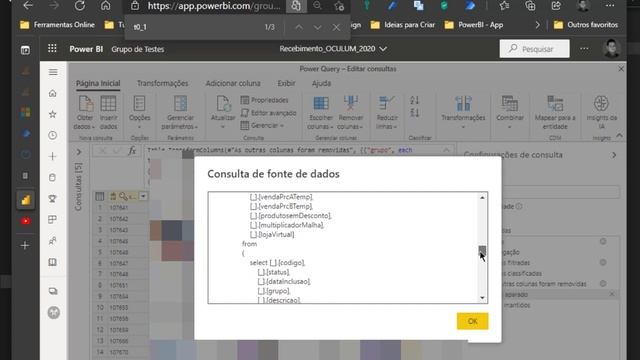Open the browser settings ellipsis menu
This screenshot has height=360, width=640.
point(610,6)
